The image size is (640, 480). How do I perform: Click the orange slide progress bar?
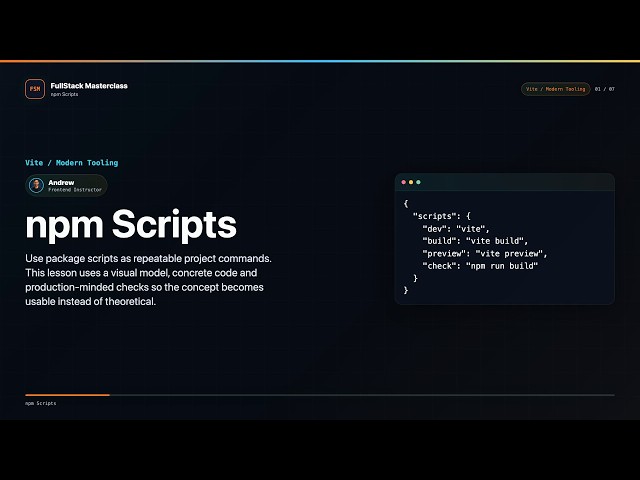click(x=67, y=395)
